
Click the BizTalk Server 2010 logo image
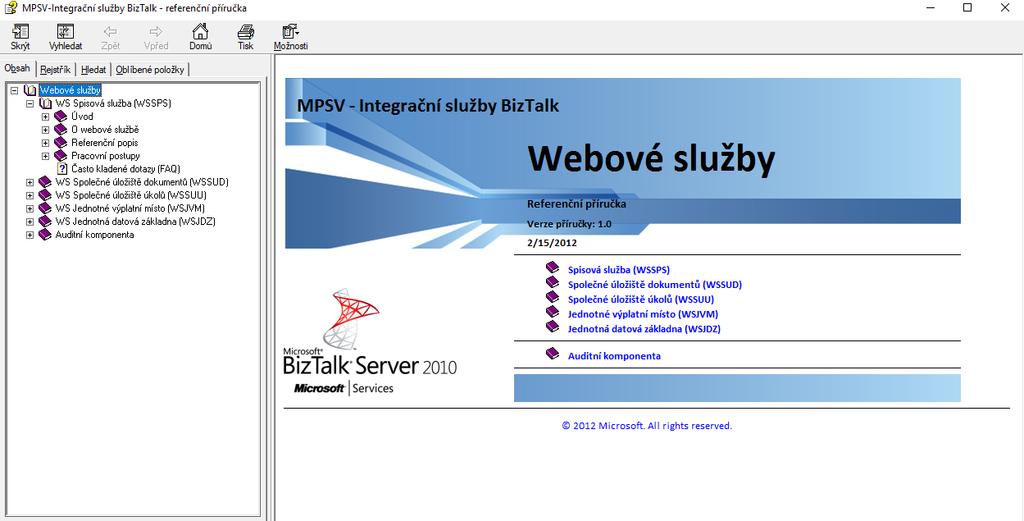[370, 343]
